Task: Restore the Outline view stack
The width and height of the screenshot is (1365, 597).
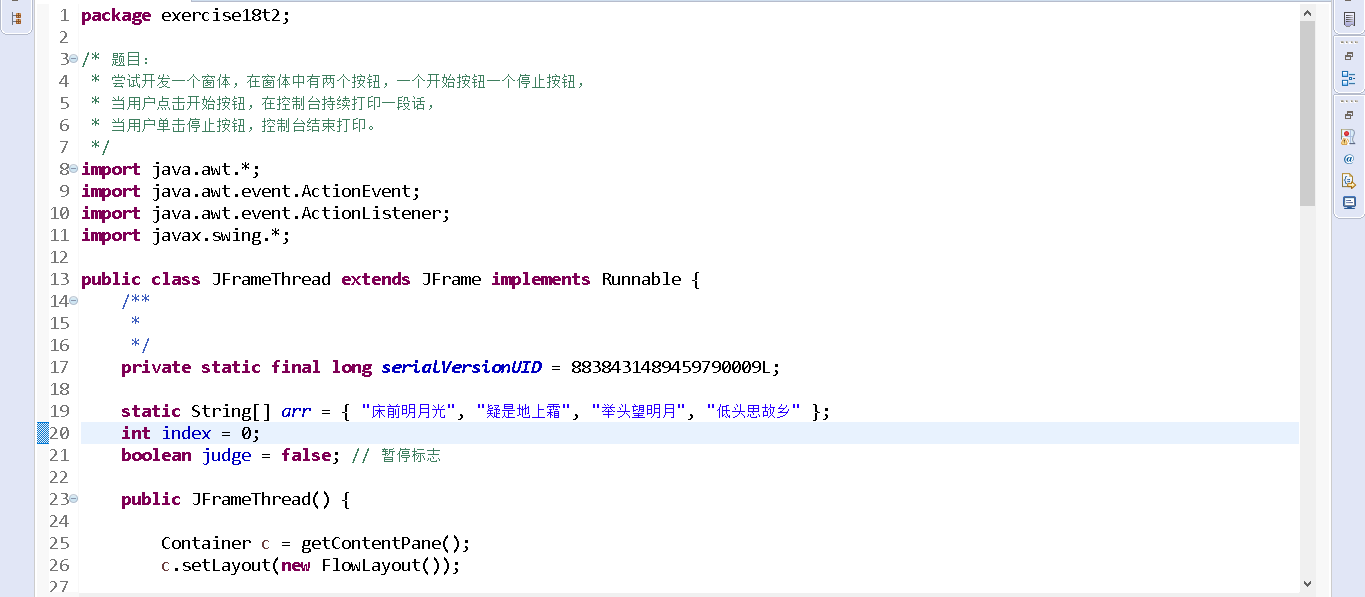Action: pos(1349,57)
